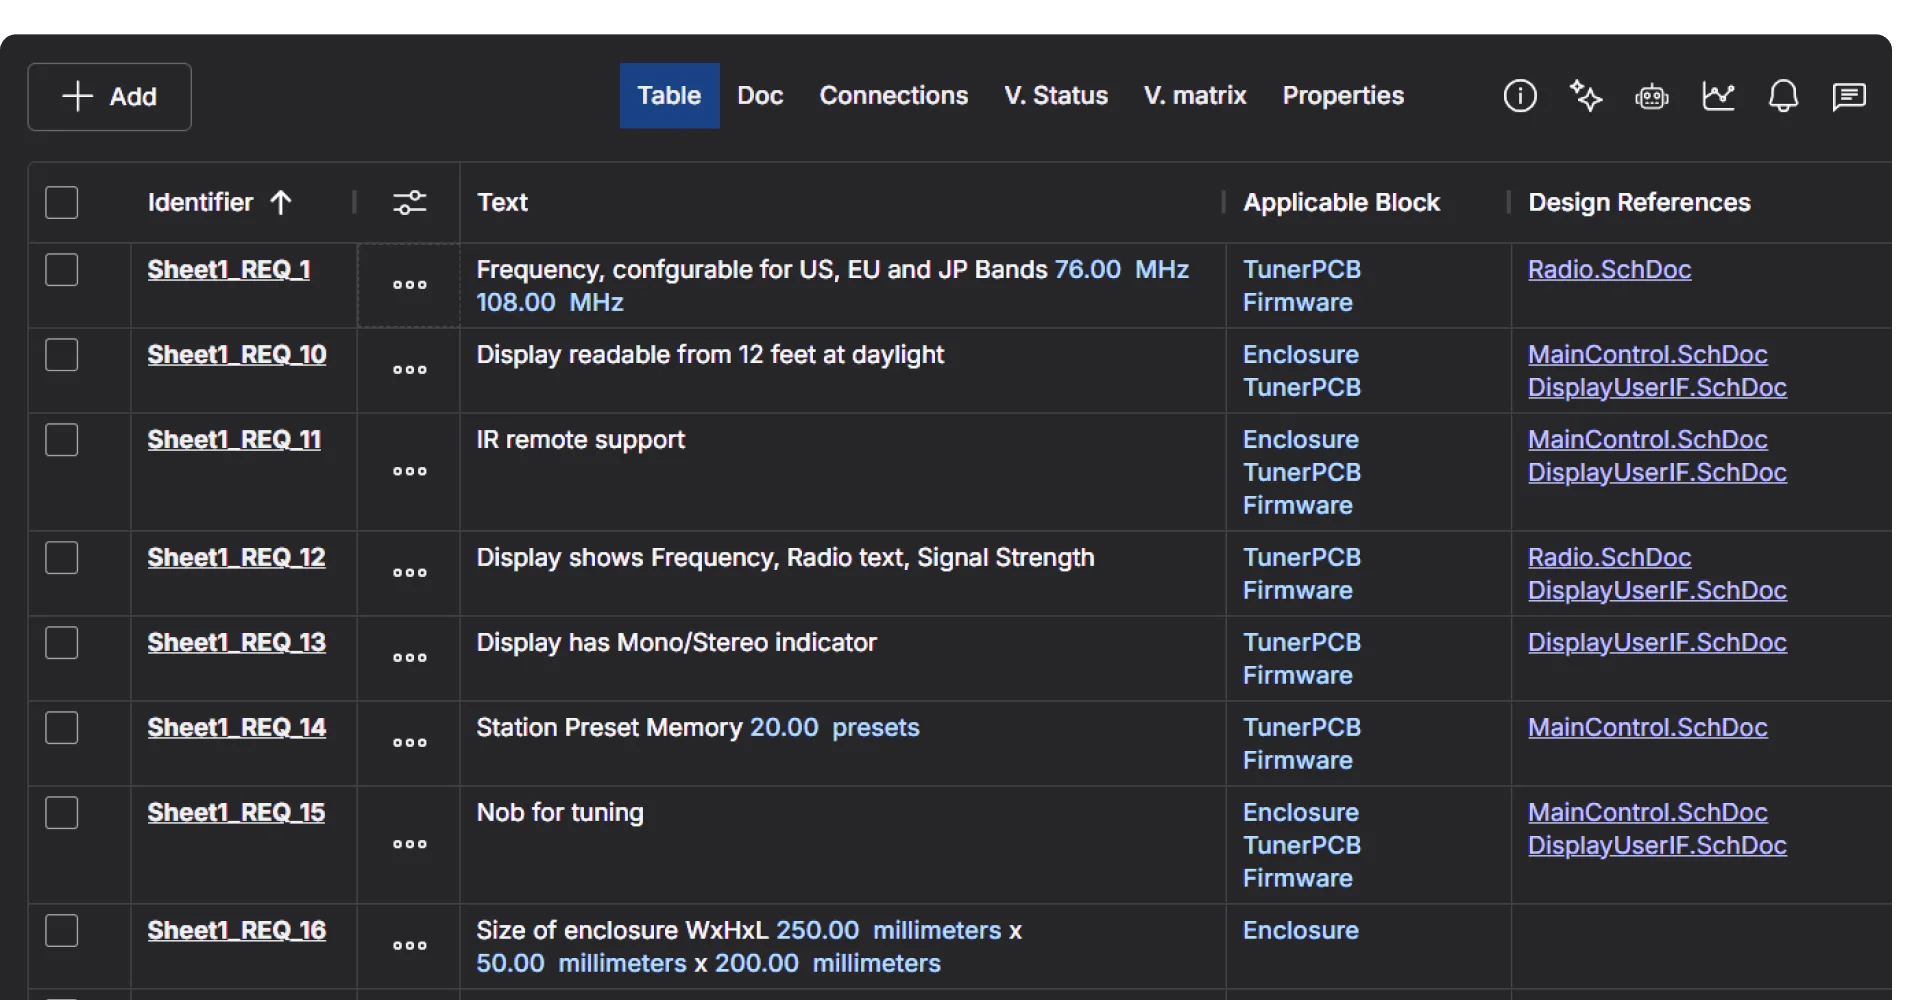Open three-dot menu for Sheet1_REQ_13

point(409,658)
